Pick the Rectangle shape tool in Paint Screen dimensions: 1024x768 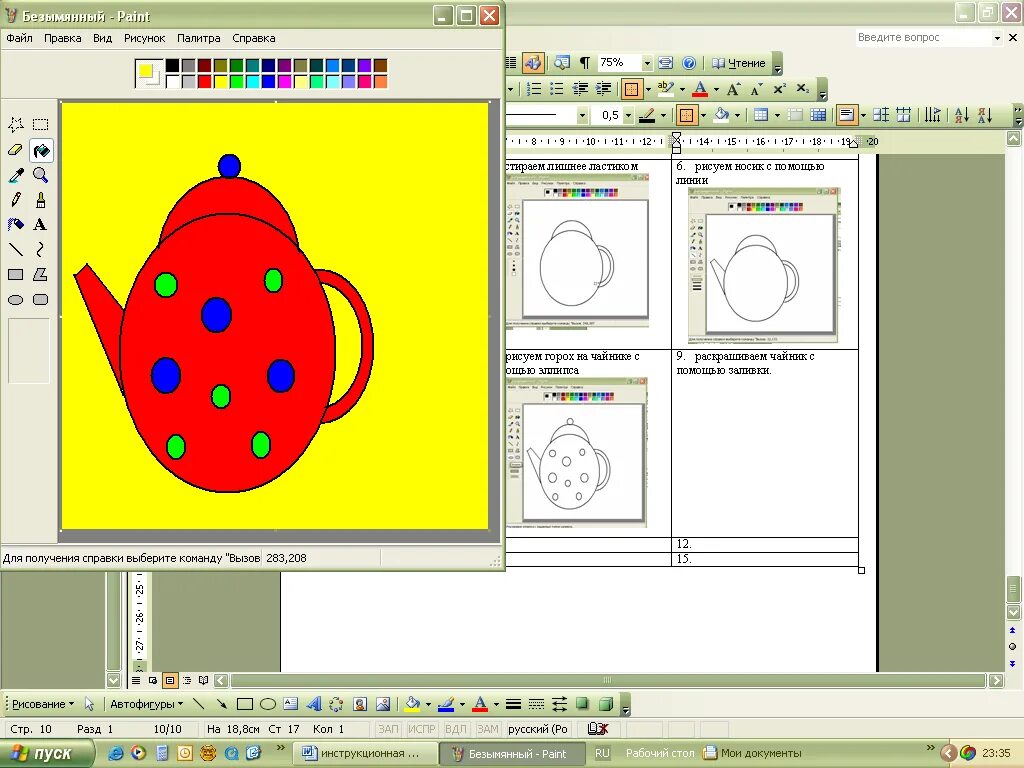[x=16, y=274]
